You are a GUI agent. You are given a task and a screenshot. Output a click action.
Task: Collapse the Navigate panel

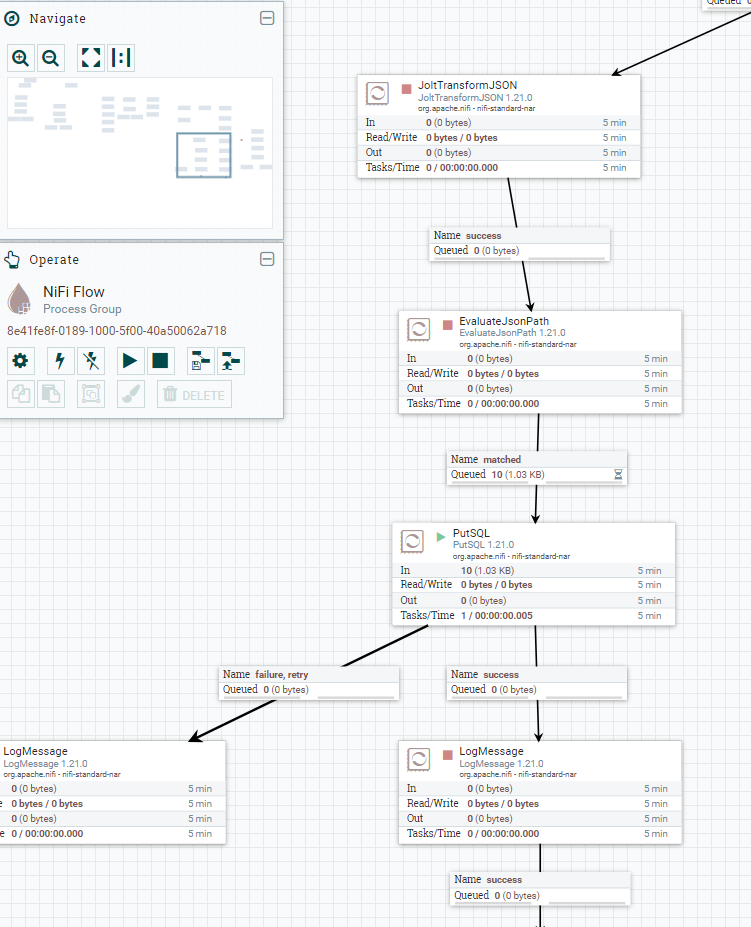pos(267,18)
